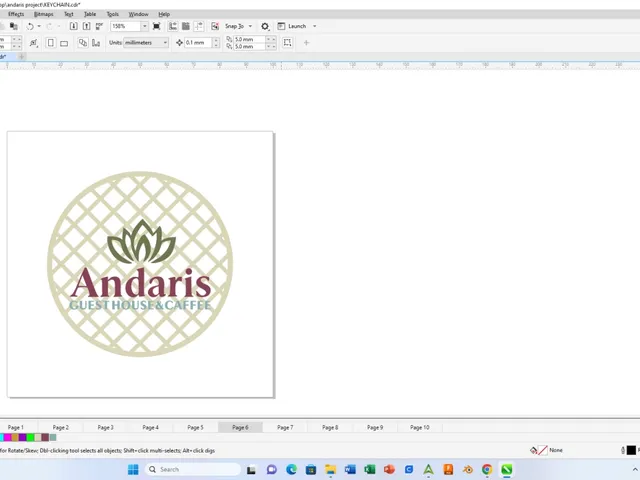
Task: Click the nudge distance 0.1 mm field
Action: (x=198, y=42)
